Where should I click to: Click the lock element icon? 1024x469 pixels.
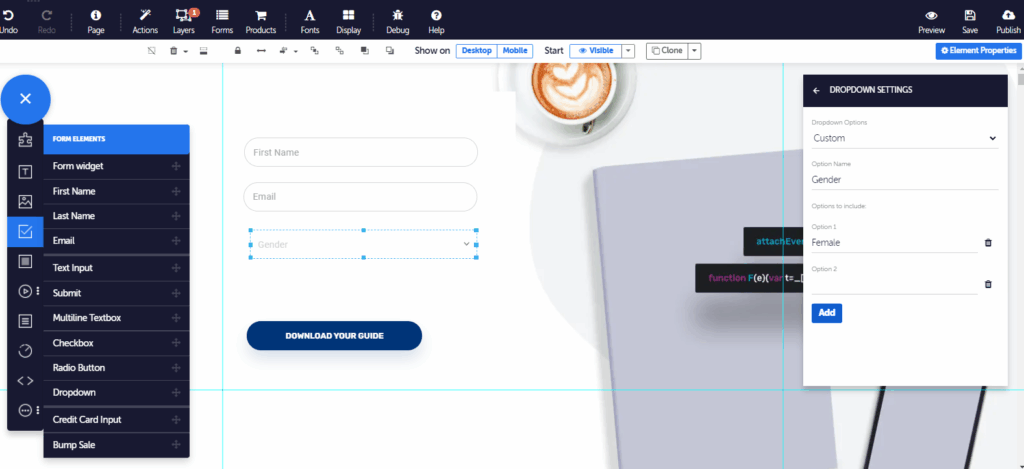click(237, 51)
